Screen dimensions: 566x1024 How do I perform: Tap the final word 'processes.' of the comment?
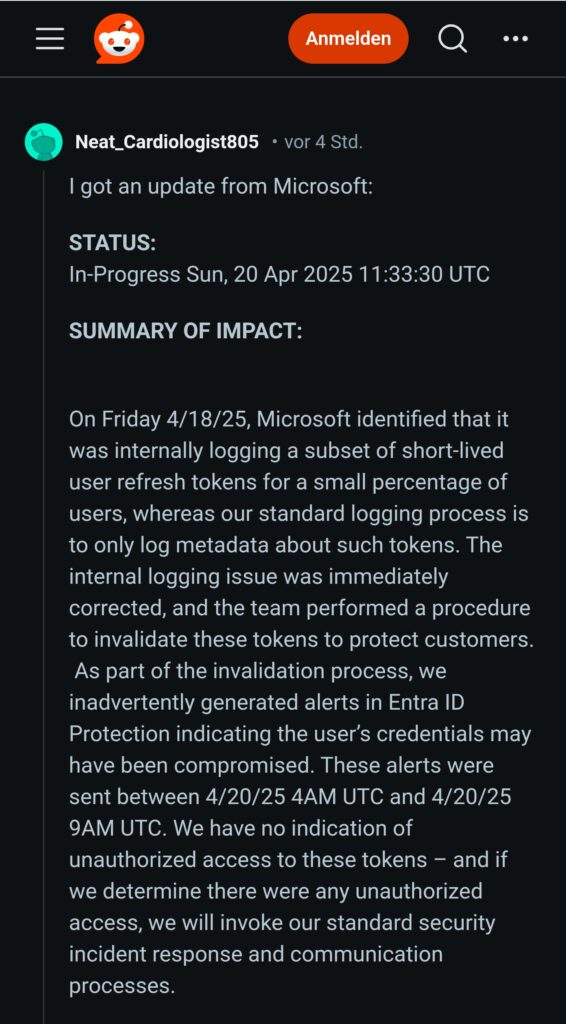pos(122,986)
